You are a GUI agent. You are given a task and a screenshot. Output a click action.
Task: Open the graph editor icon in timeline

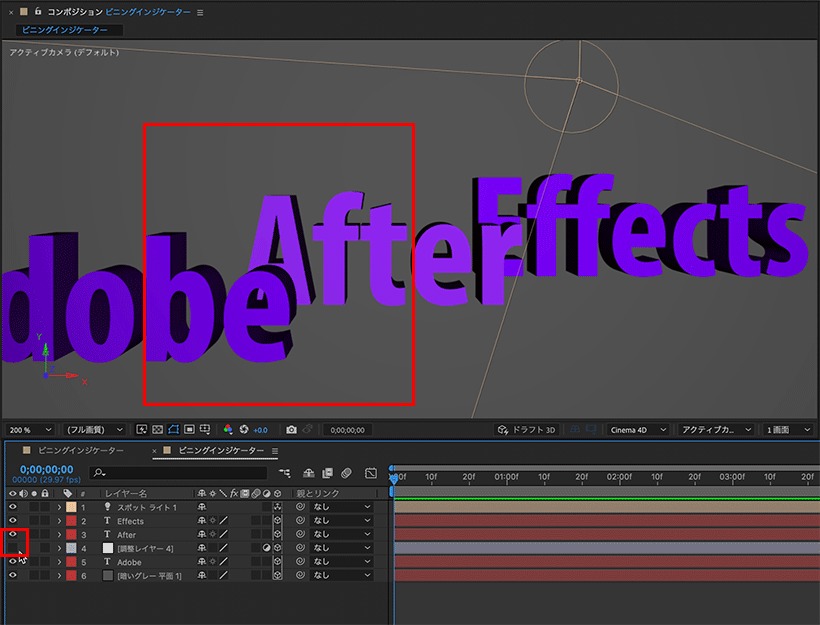tap(371, 473)
